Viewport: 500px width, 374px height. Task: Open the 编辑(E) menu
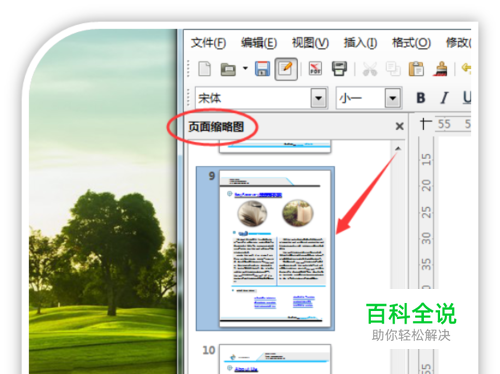(259, 43)
